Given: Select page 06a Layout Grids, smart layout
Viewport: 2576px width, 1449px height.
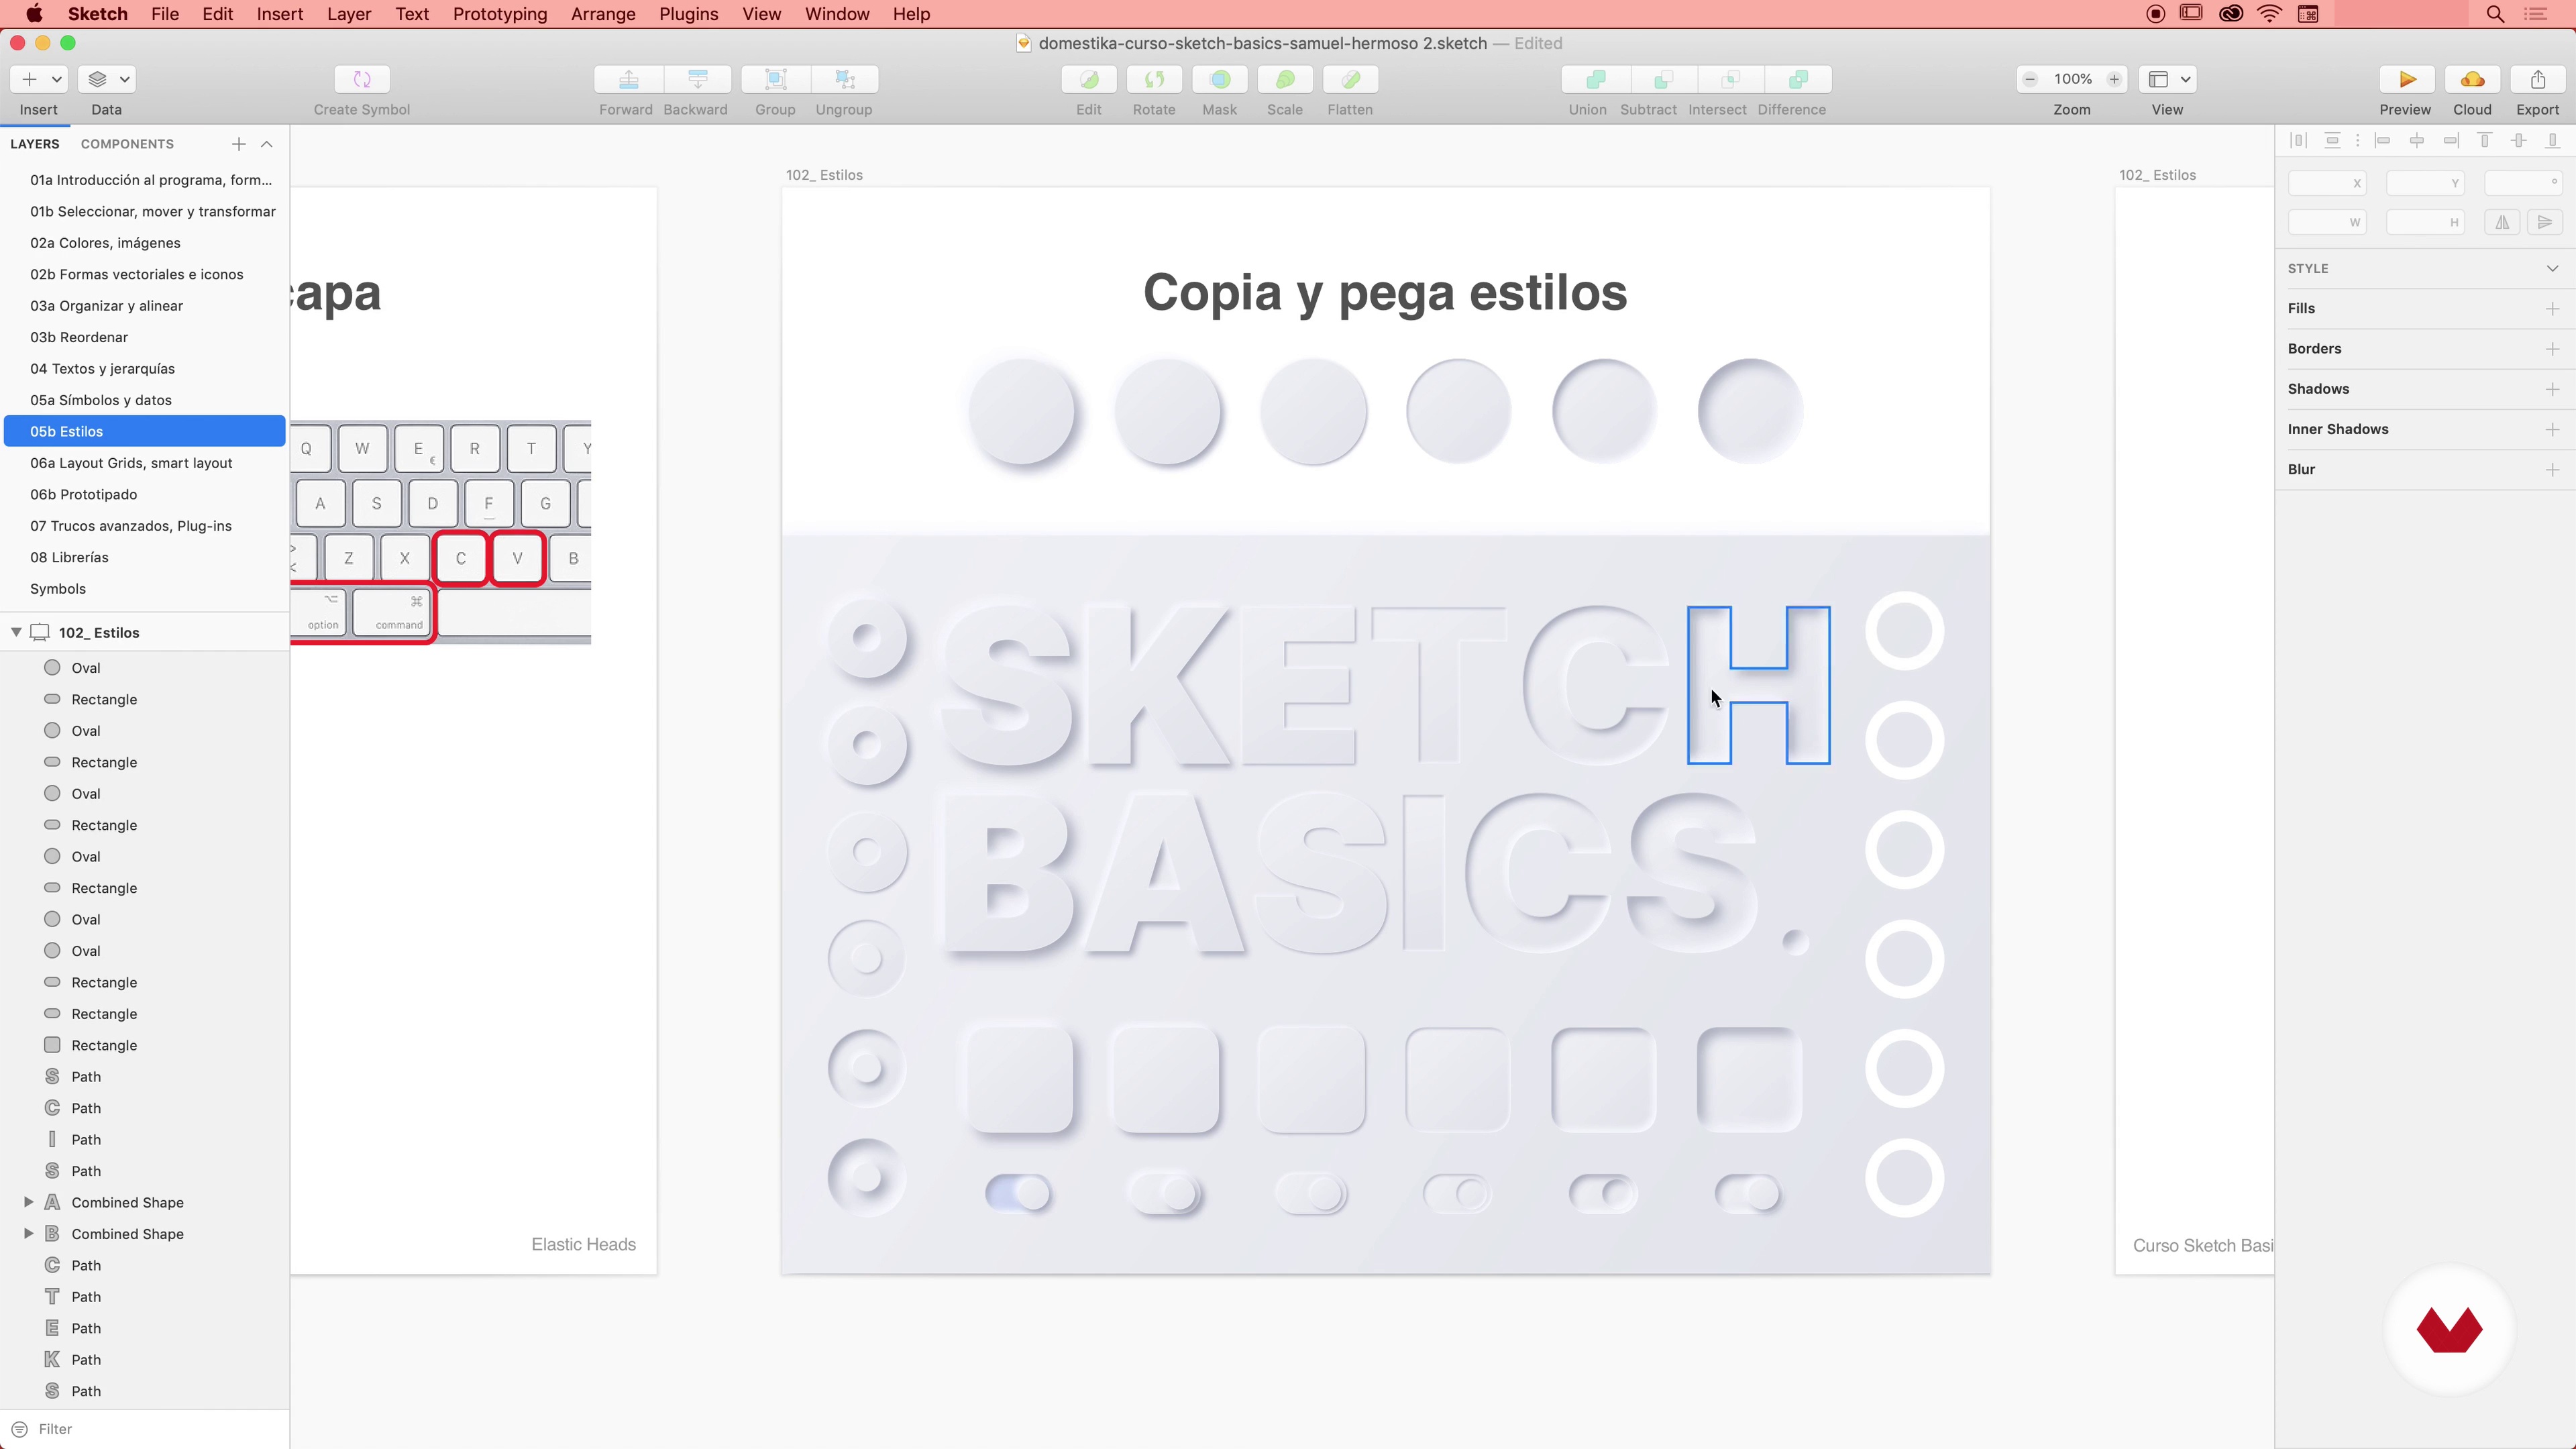Looking at the screenshot, I should (145, 463).
